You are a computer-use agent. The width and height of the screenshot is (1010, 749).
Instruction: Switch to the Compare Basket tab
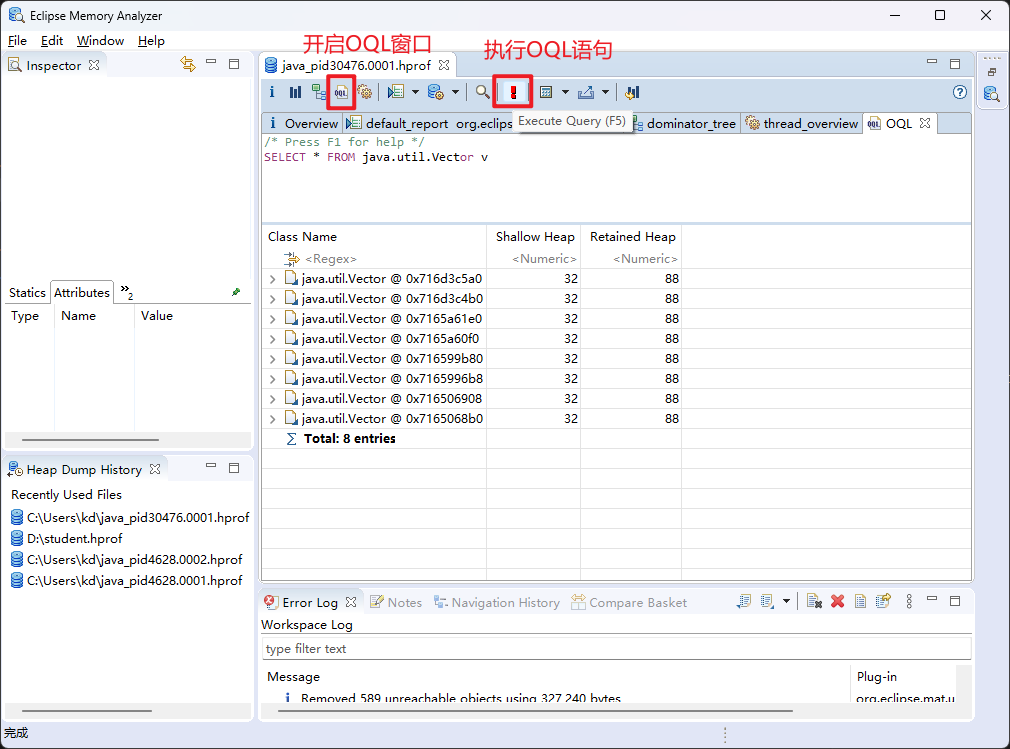[x=629, y=602]
